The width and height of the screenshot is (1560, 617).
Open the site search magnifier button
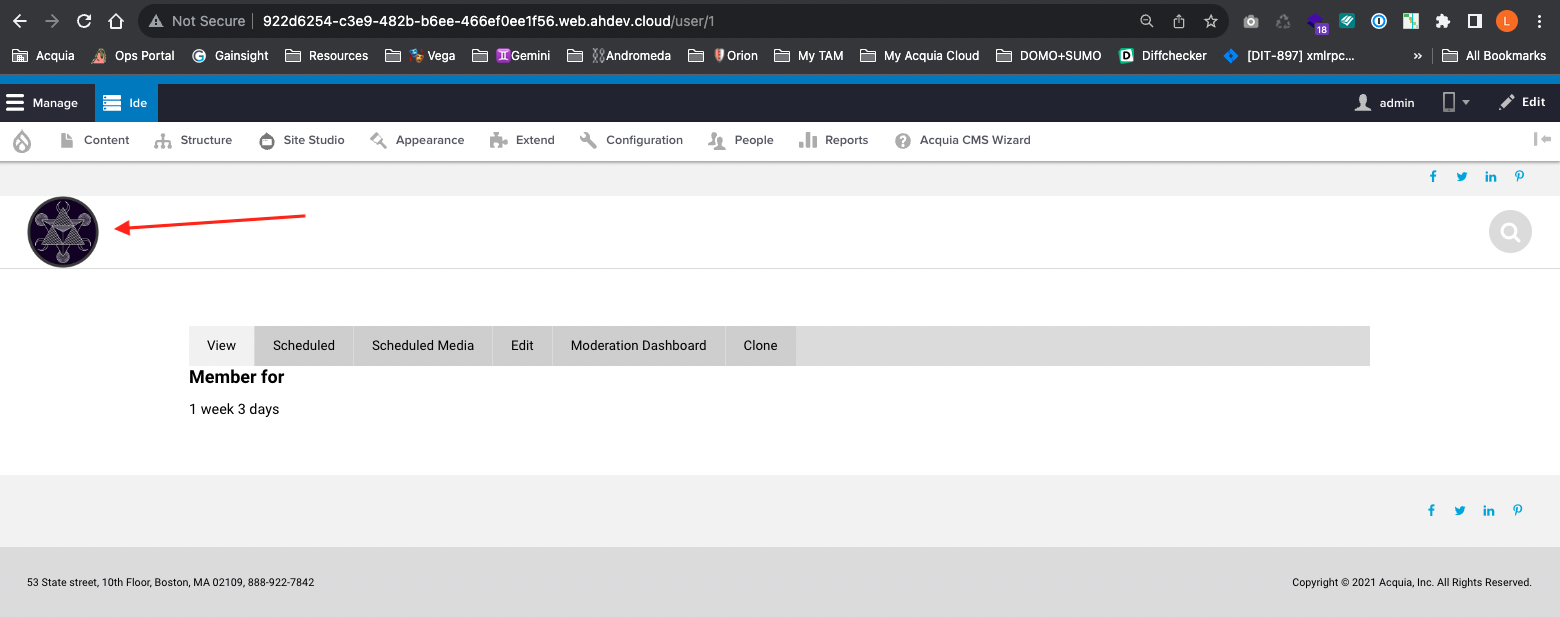click(1510, 232)
